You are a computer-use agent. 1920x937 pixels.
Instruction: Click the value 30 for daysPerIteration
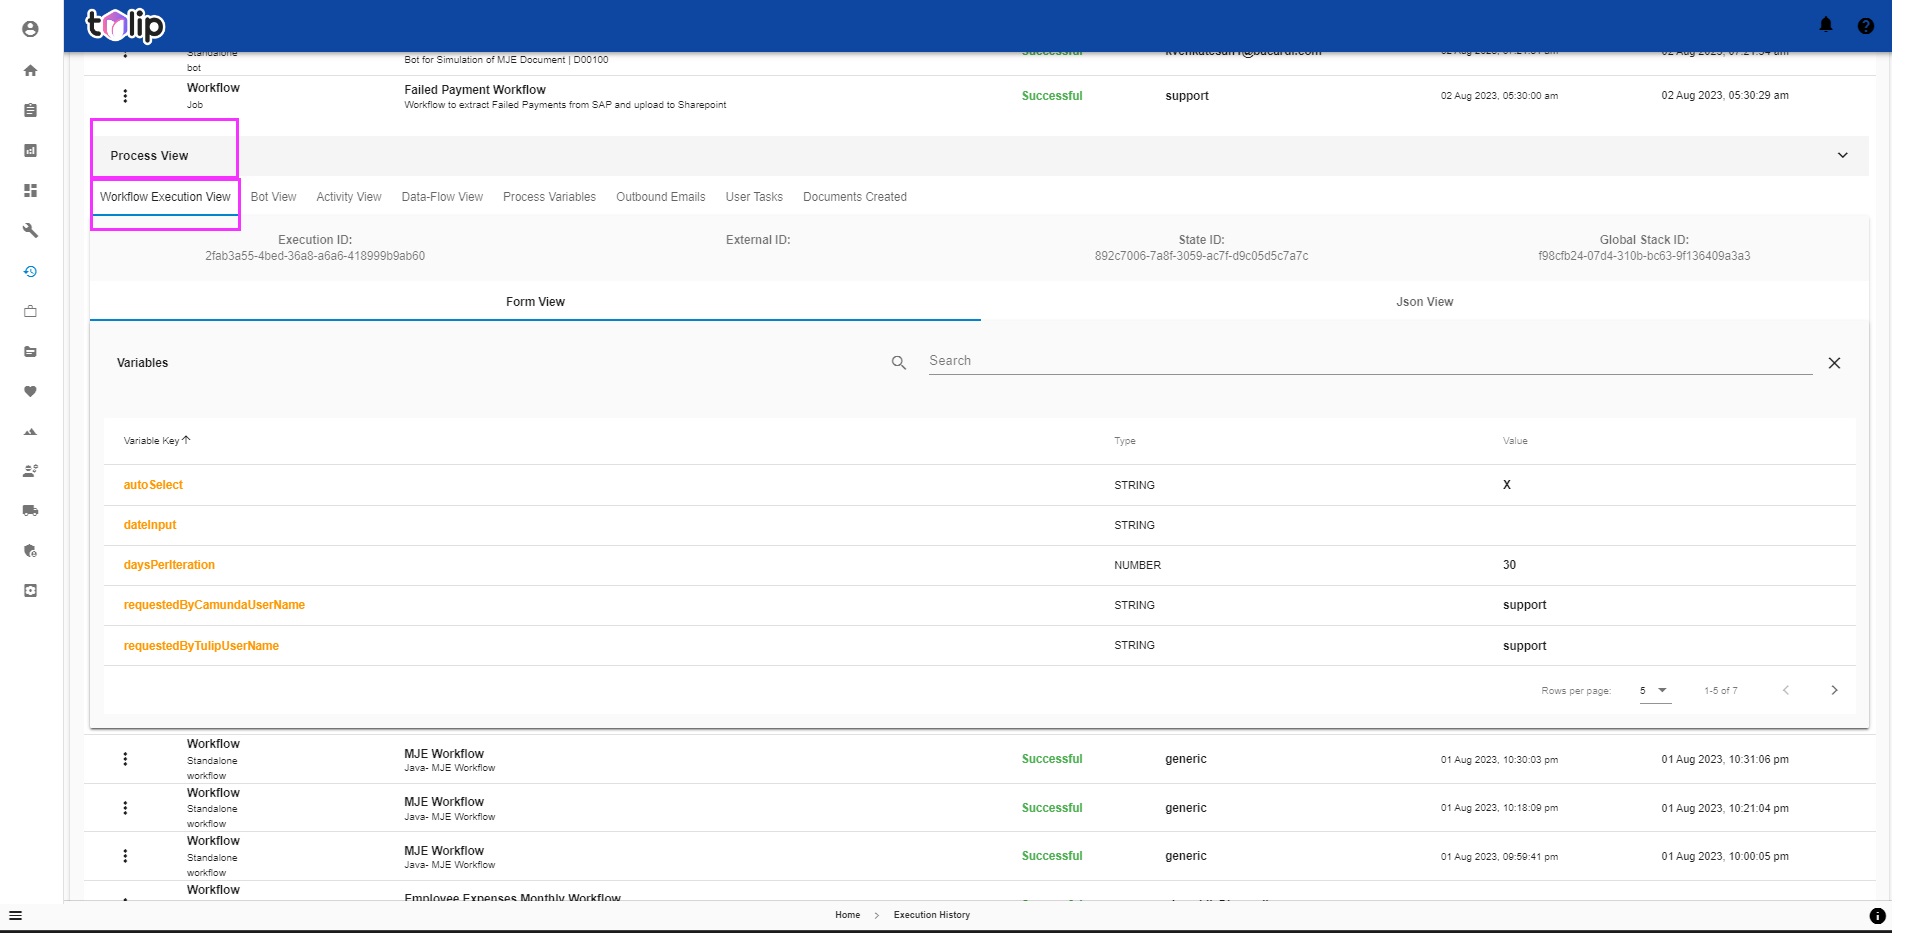[1509, 565]
